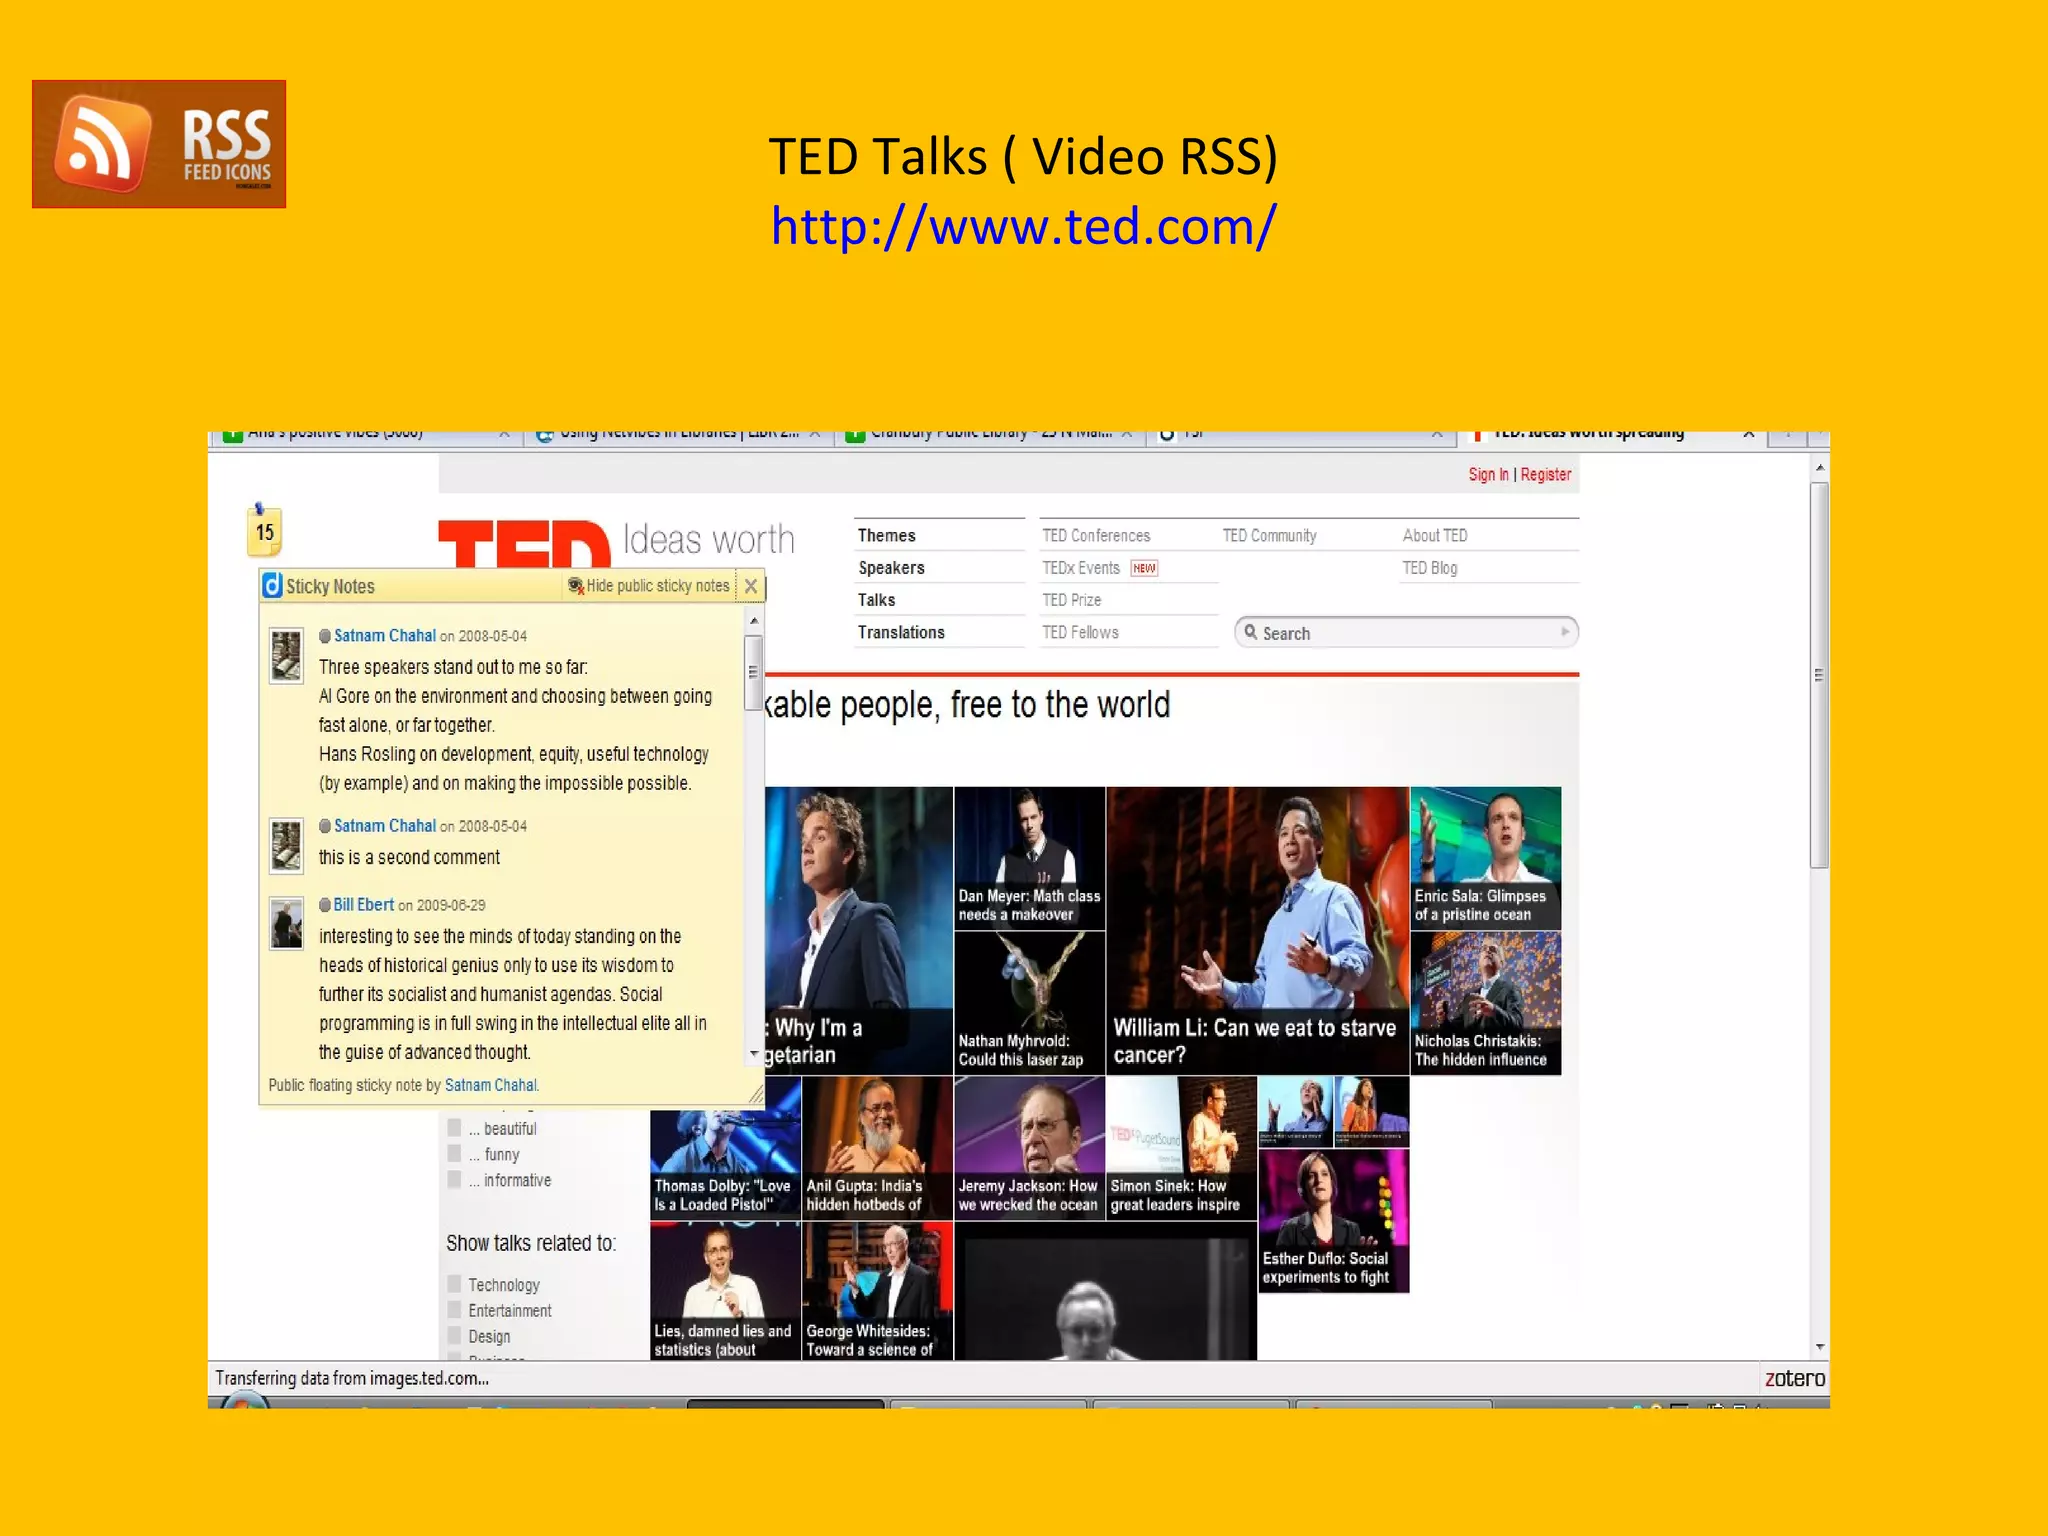The image size is (2048, 1536).
Task: Open the Speakers menu item
Action: tap(891, 568)
